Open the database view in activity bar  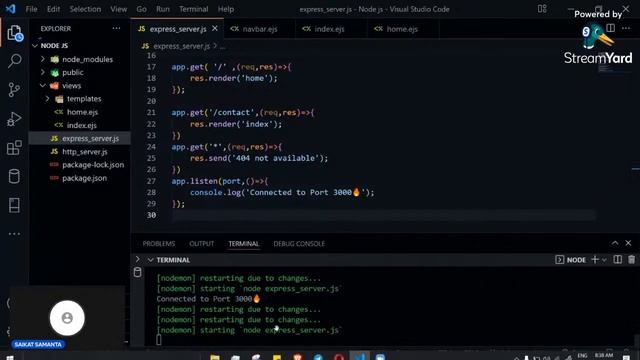coord(14,176)
